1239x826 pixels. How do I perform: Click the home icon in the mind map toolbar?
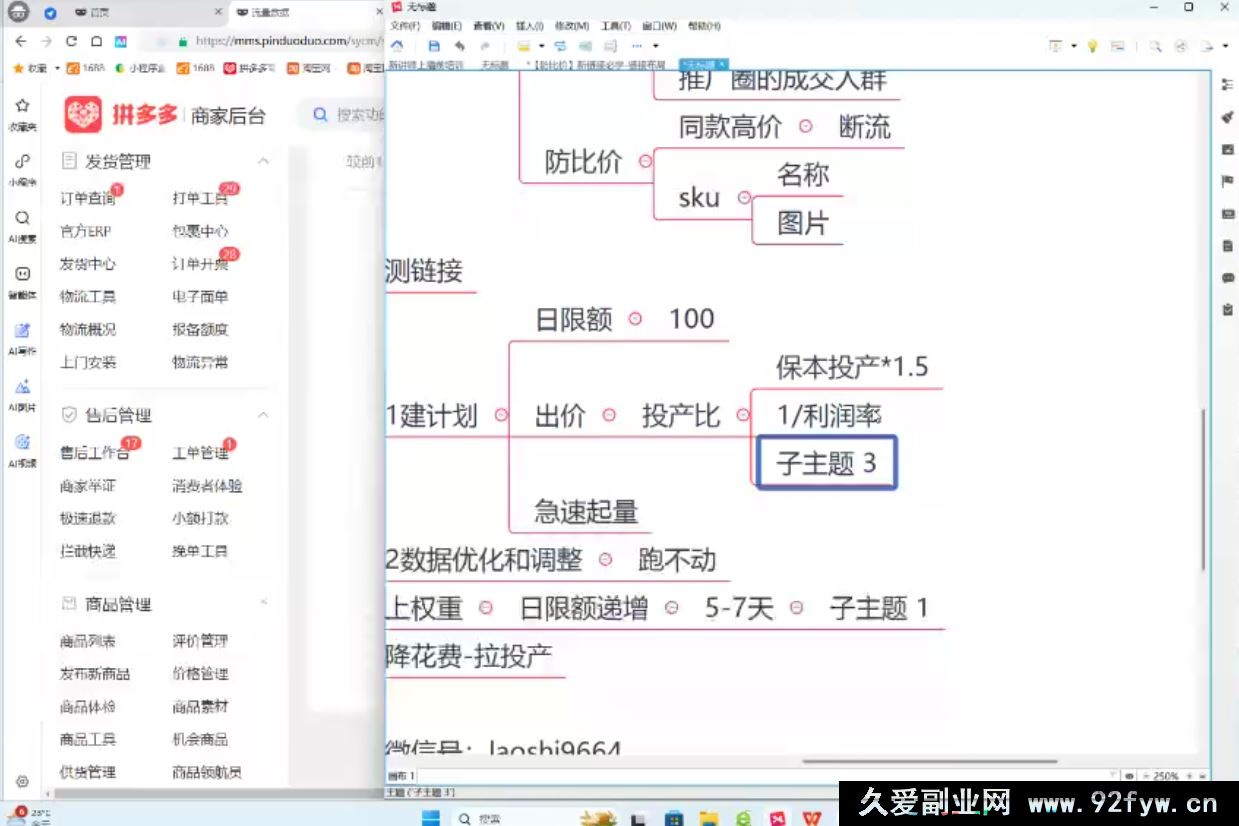[x=397, y=46]
